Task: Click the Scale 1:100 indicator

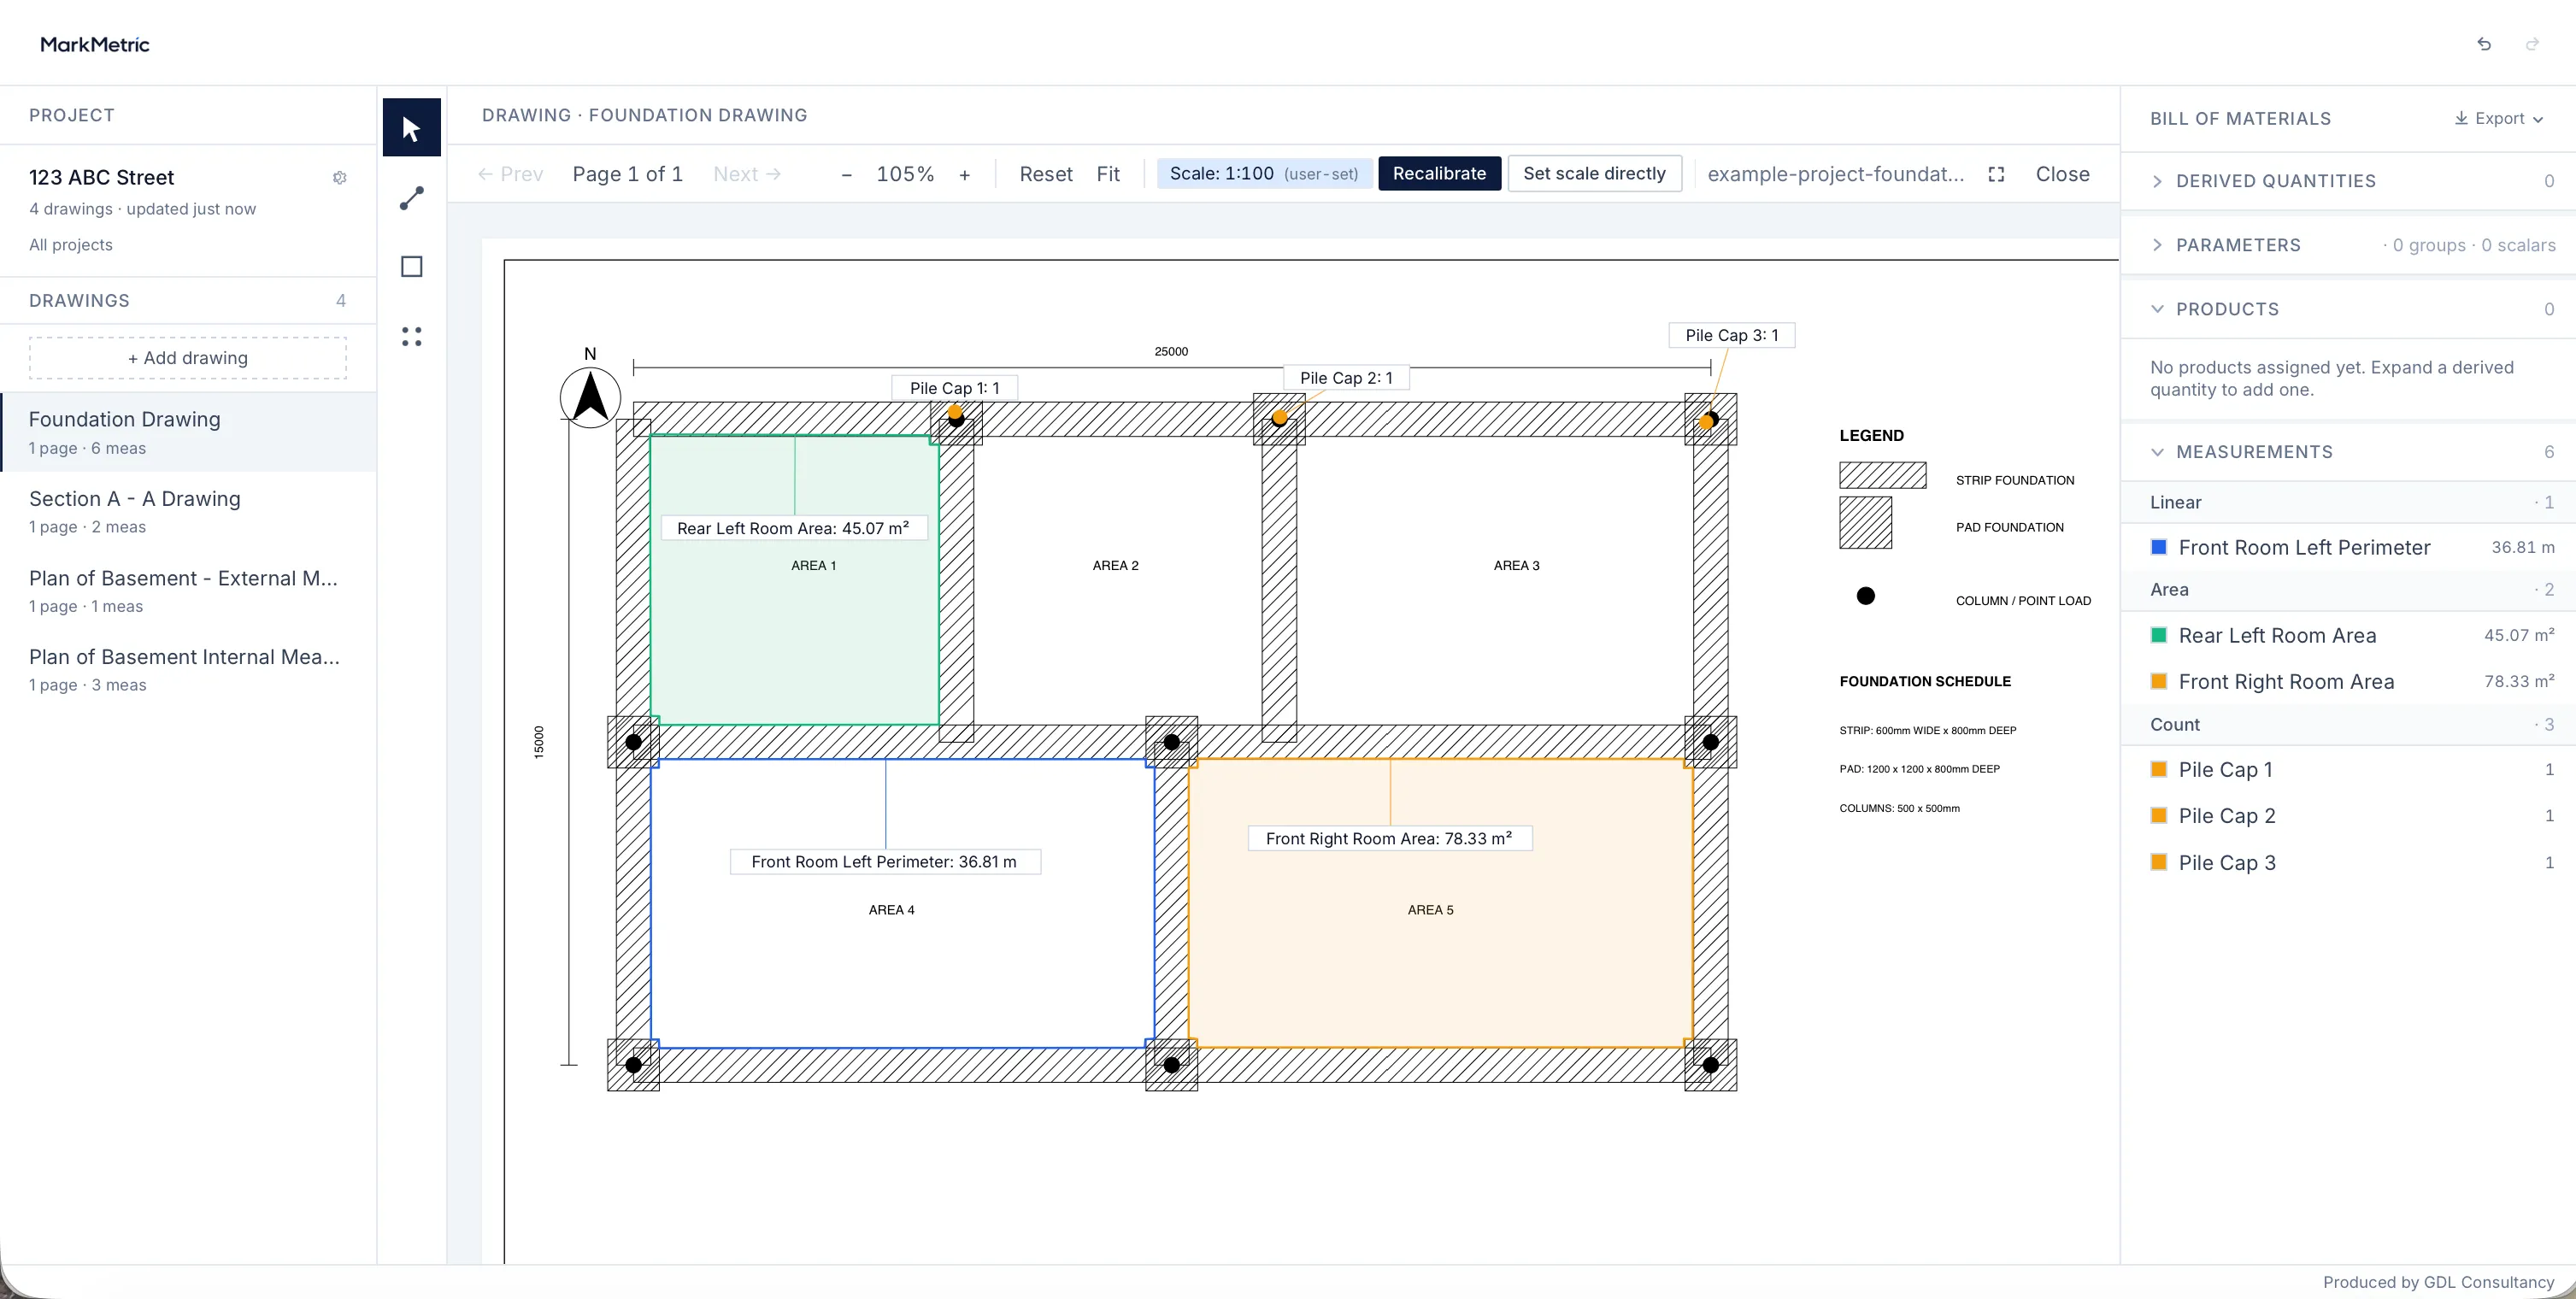Action: tap(1264, 173)
